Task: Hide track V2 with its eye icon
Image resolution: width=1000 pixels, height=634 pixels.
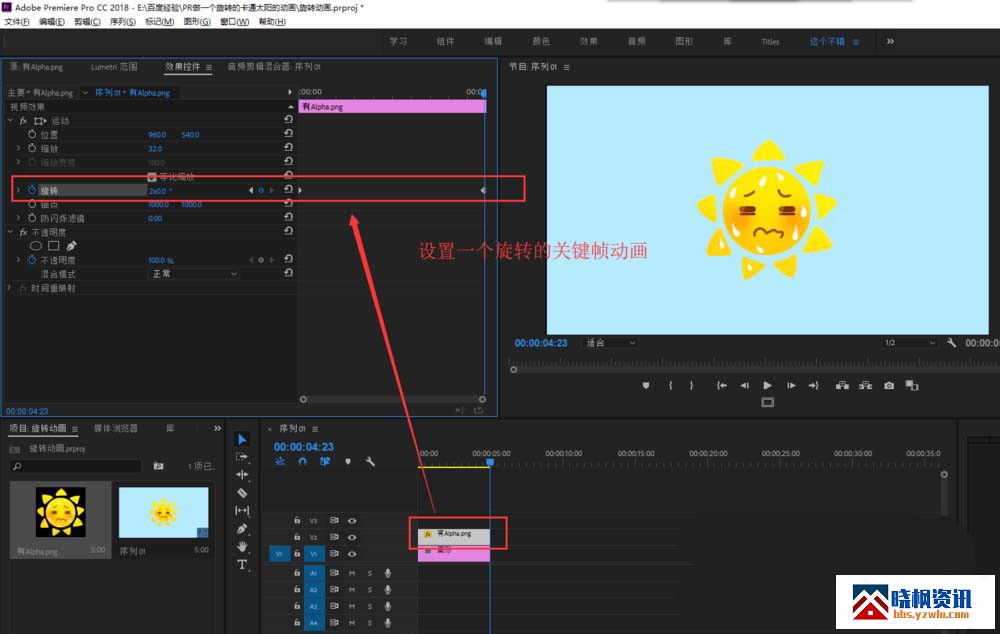Action: [351, 537]
